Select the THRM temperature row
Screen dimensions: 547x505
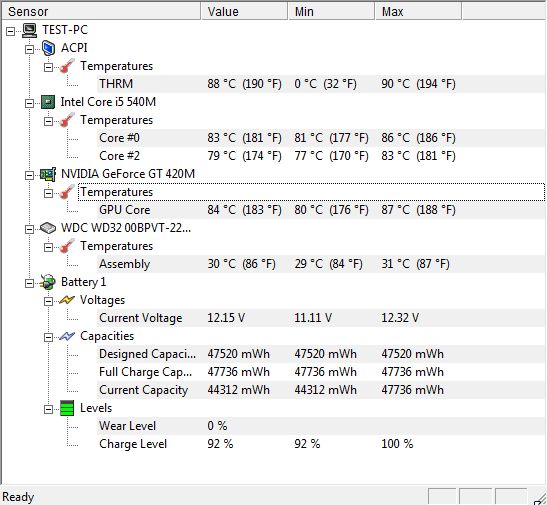(x=321, y=84)
